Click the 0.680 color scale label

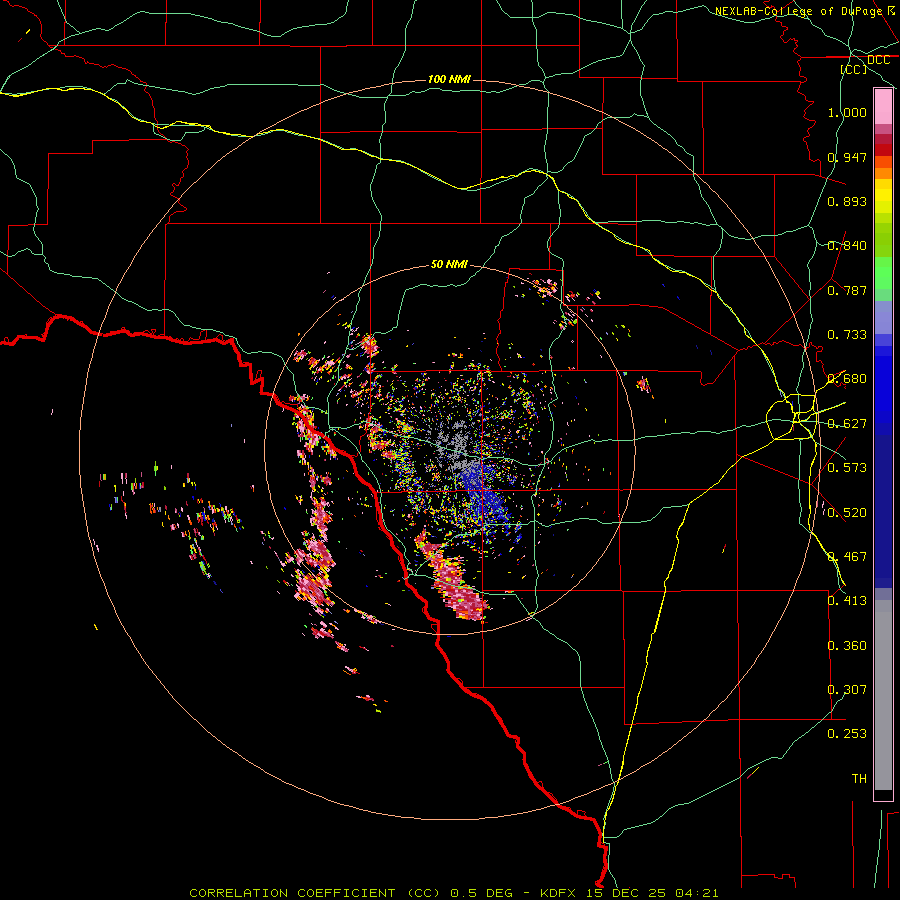[847, 379]
